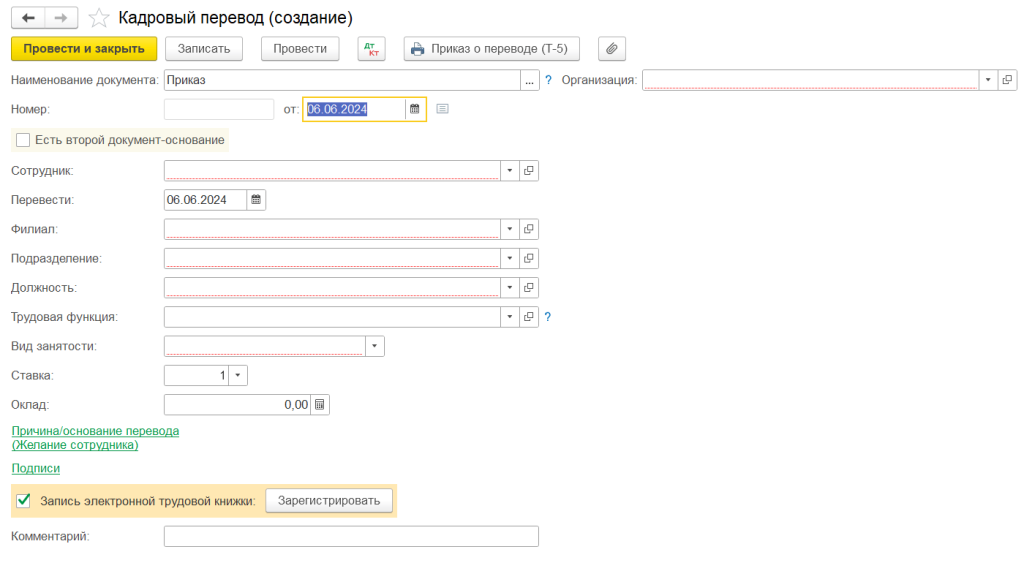Expand the Организация dropdown list
Image resolution: width=1024 pixels, height=563 pixels.
coord(988,80)
